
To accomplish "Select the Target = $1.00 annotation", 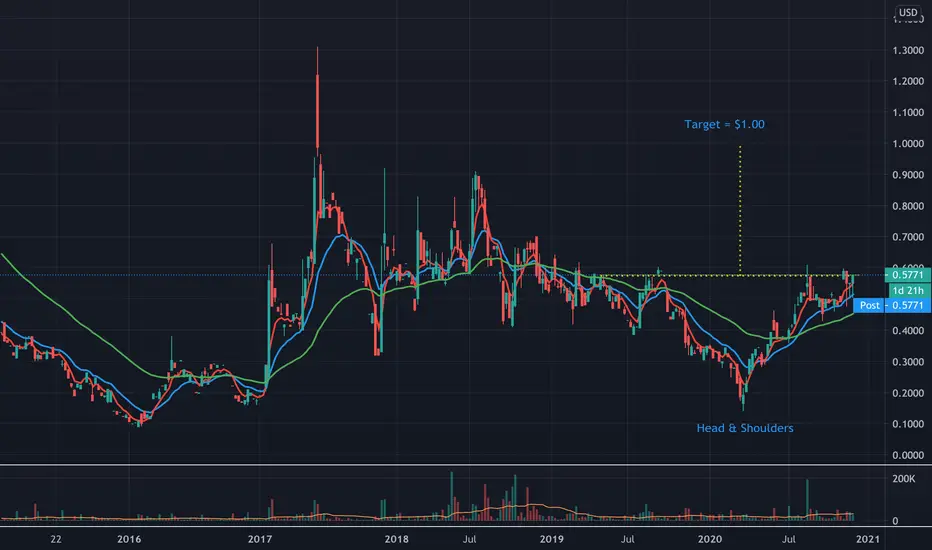I will (x=724, y=124).
